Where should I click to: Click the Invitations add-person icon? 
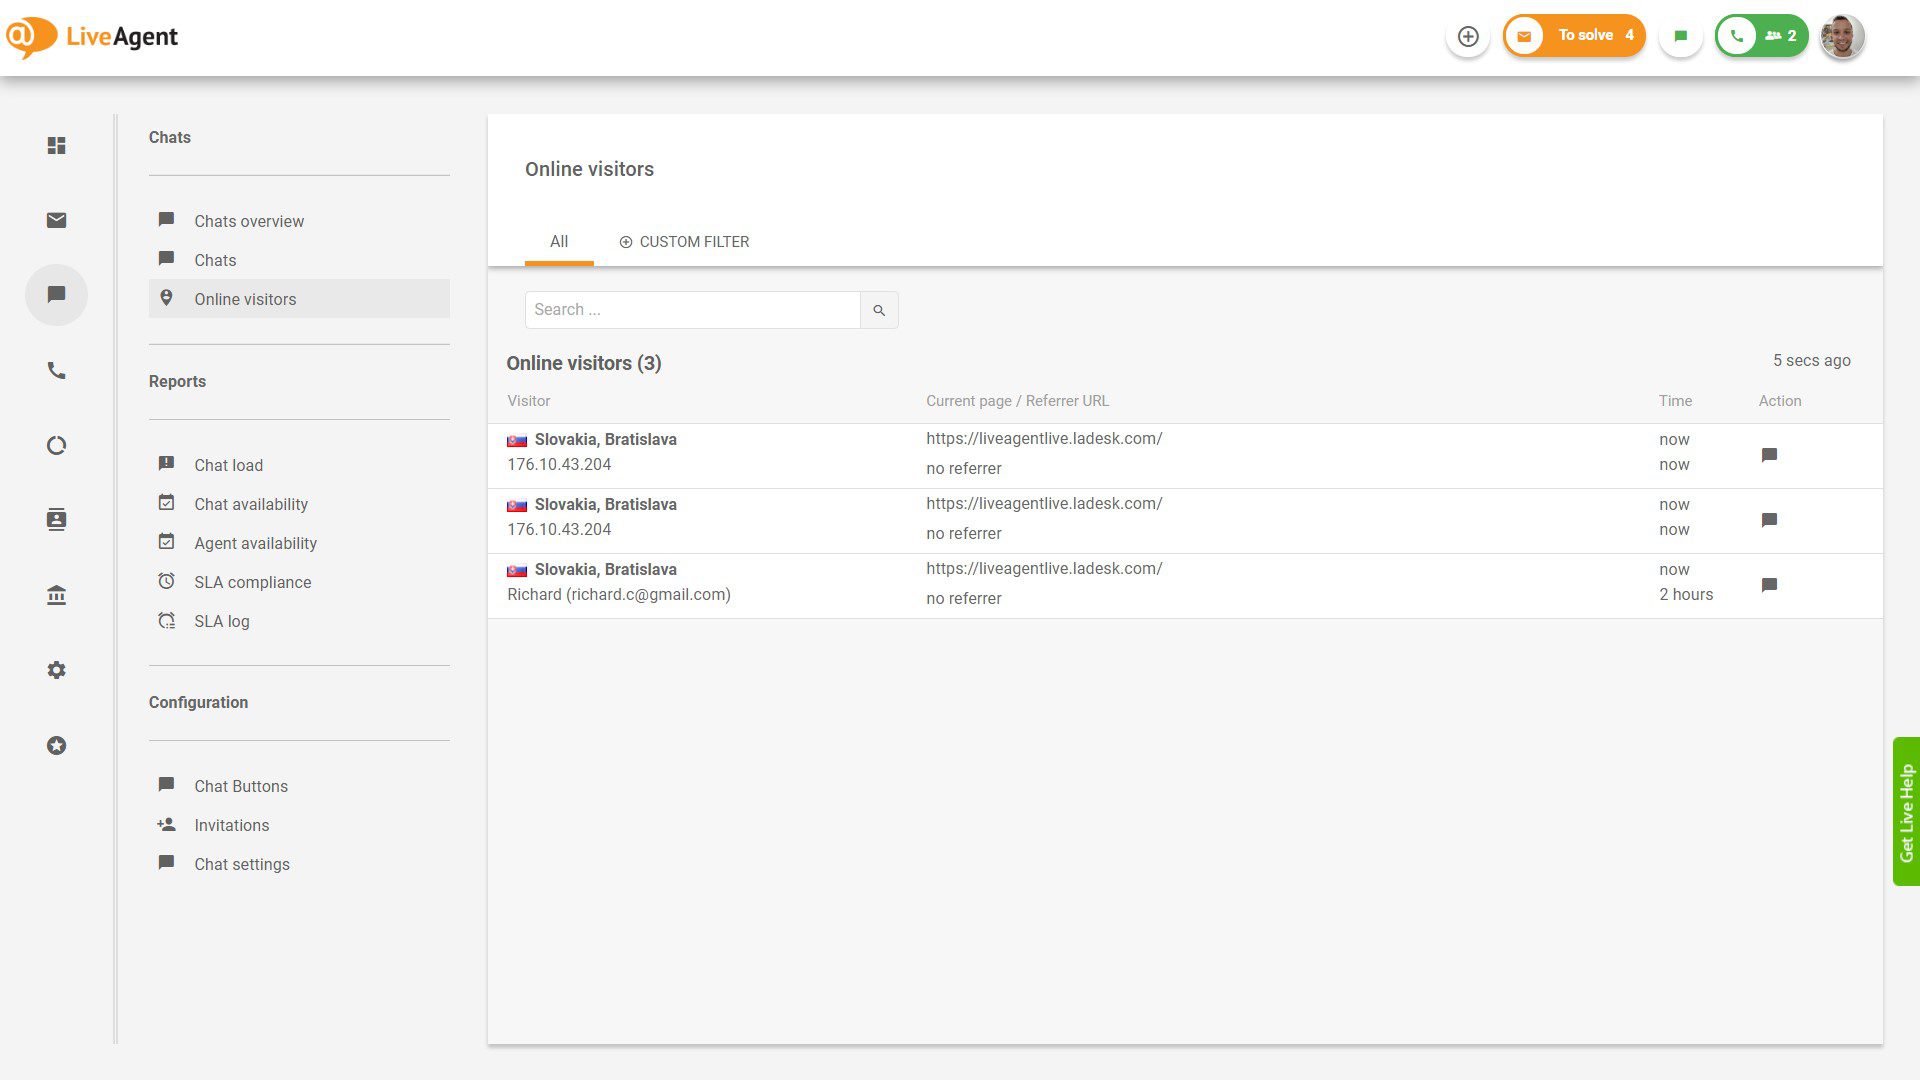point(166,824)
